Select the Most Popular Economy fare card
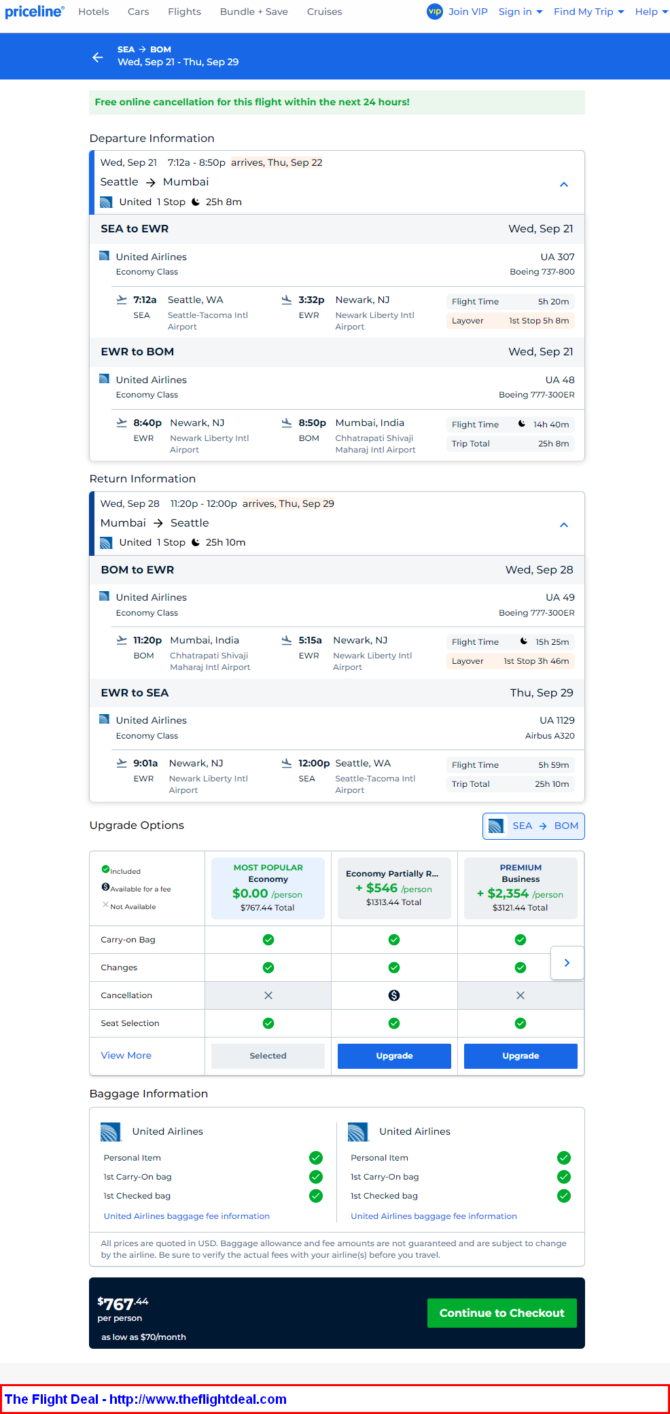 pyautogui.click(x=268, y=888)
